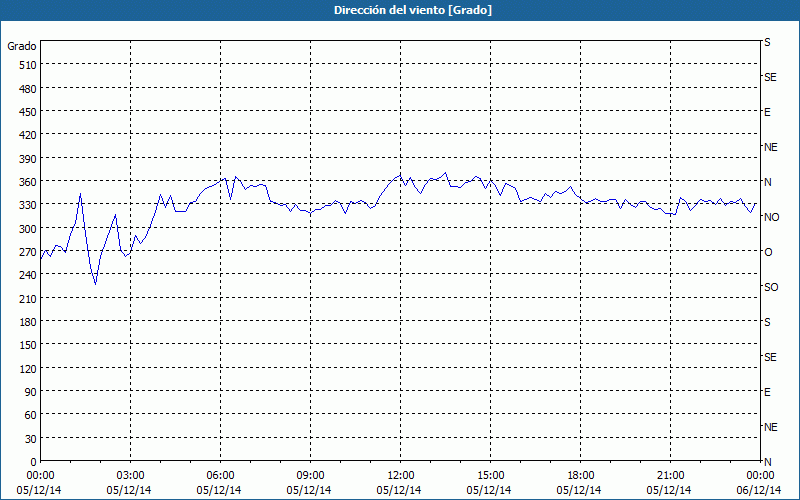Click the 0 degree axis label
Image resolution: width=800 pixels, height=500 pixels.
pyautogui.click(x=34, y=462)
